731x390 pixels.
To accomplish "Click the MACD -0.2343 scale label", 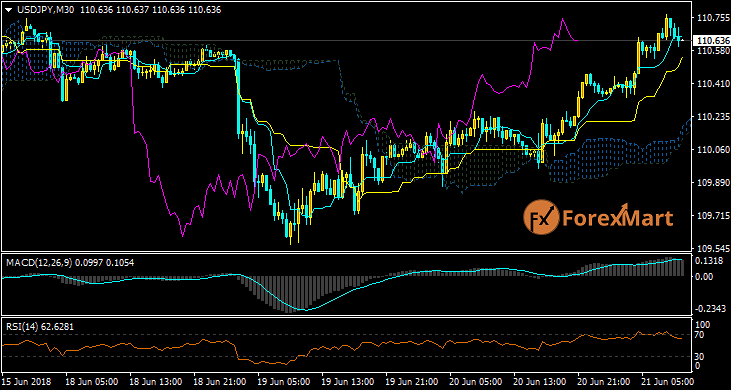I will (710, 308).
